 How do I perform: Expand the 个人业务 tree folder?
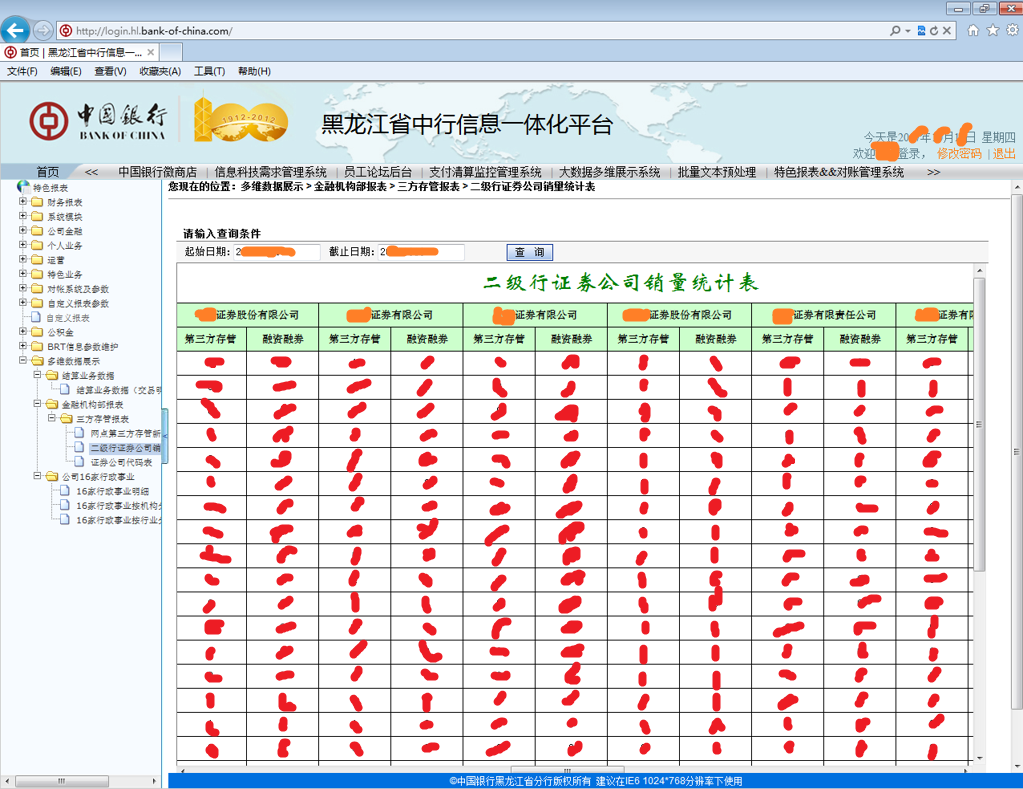point(23,245)
